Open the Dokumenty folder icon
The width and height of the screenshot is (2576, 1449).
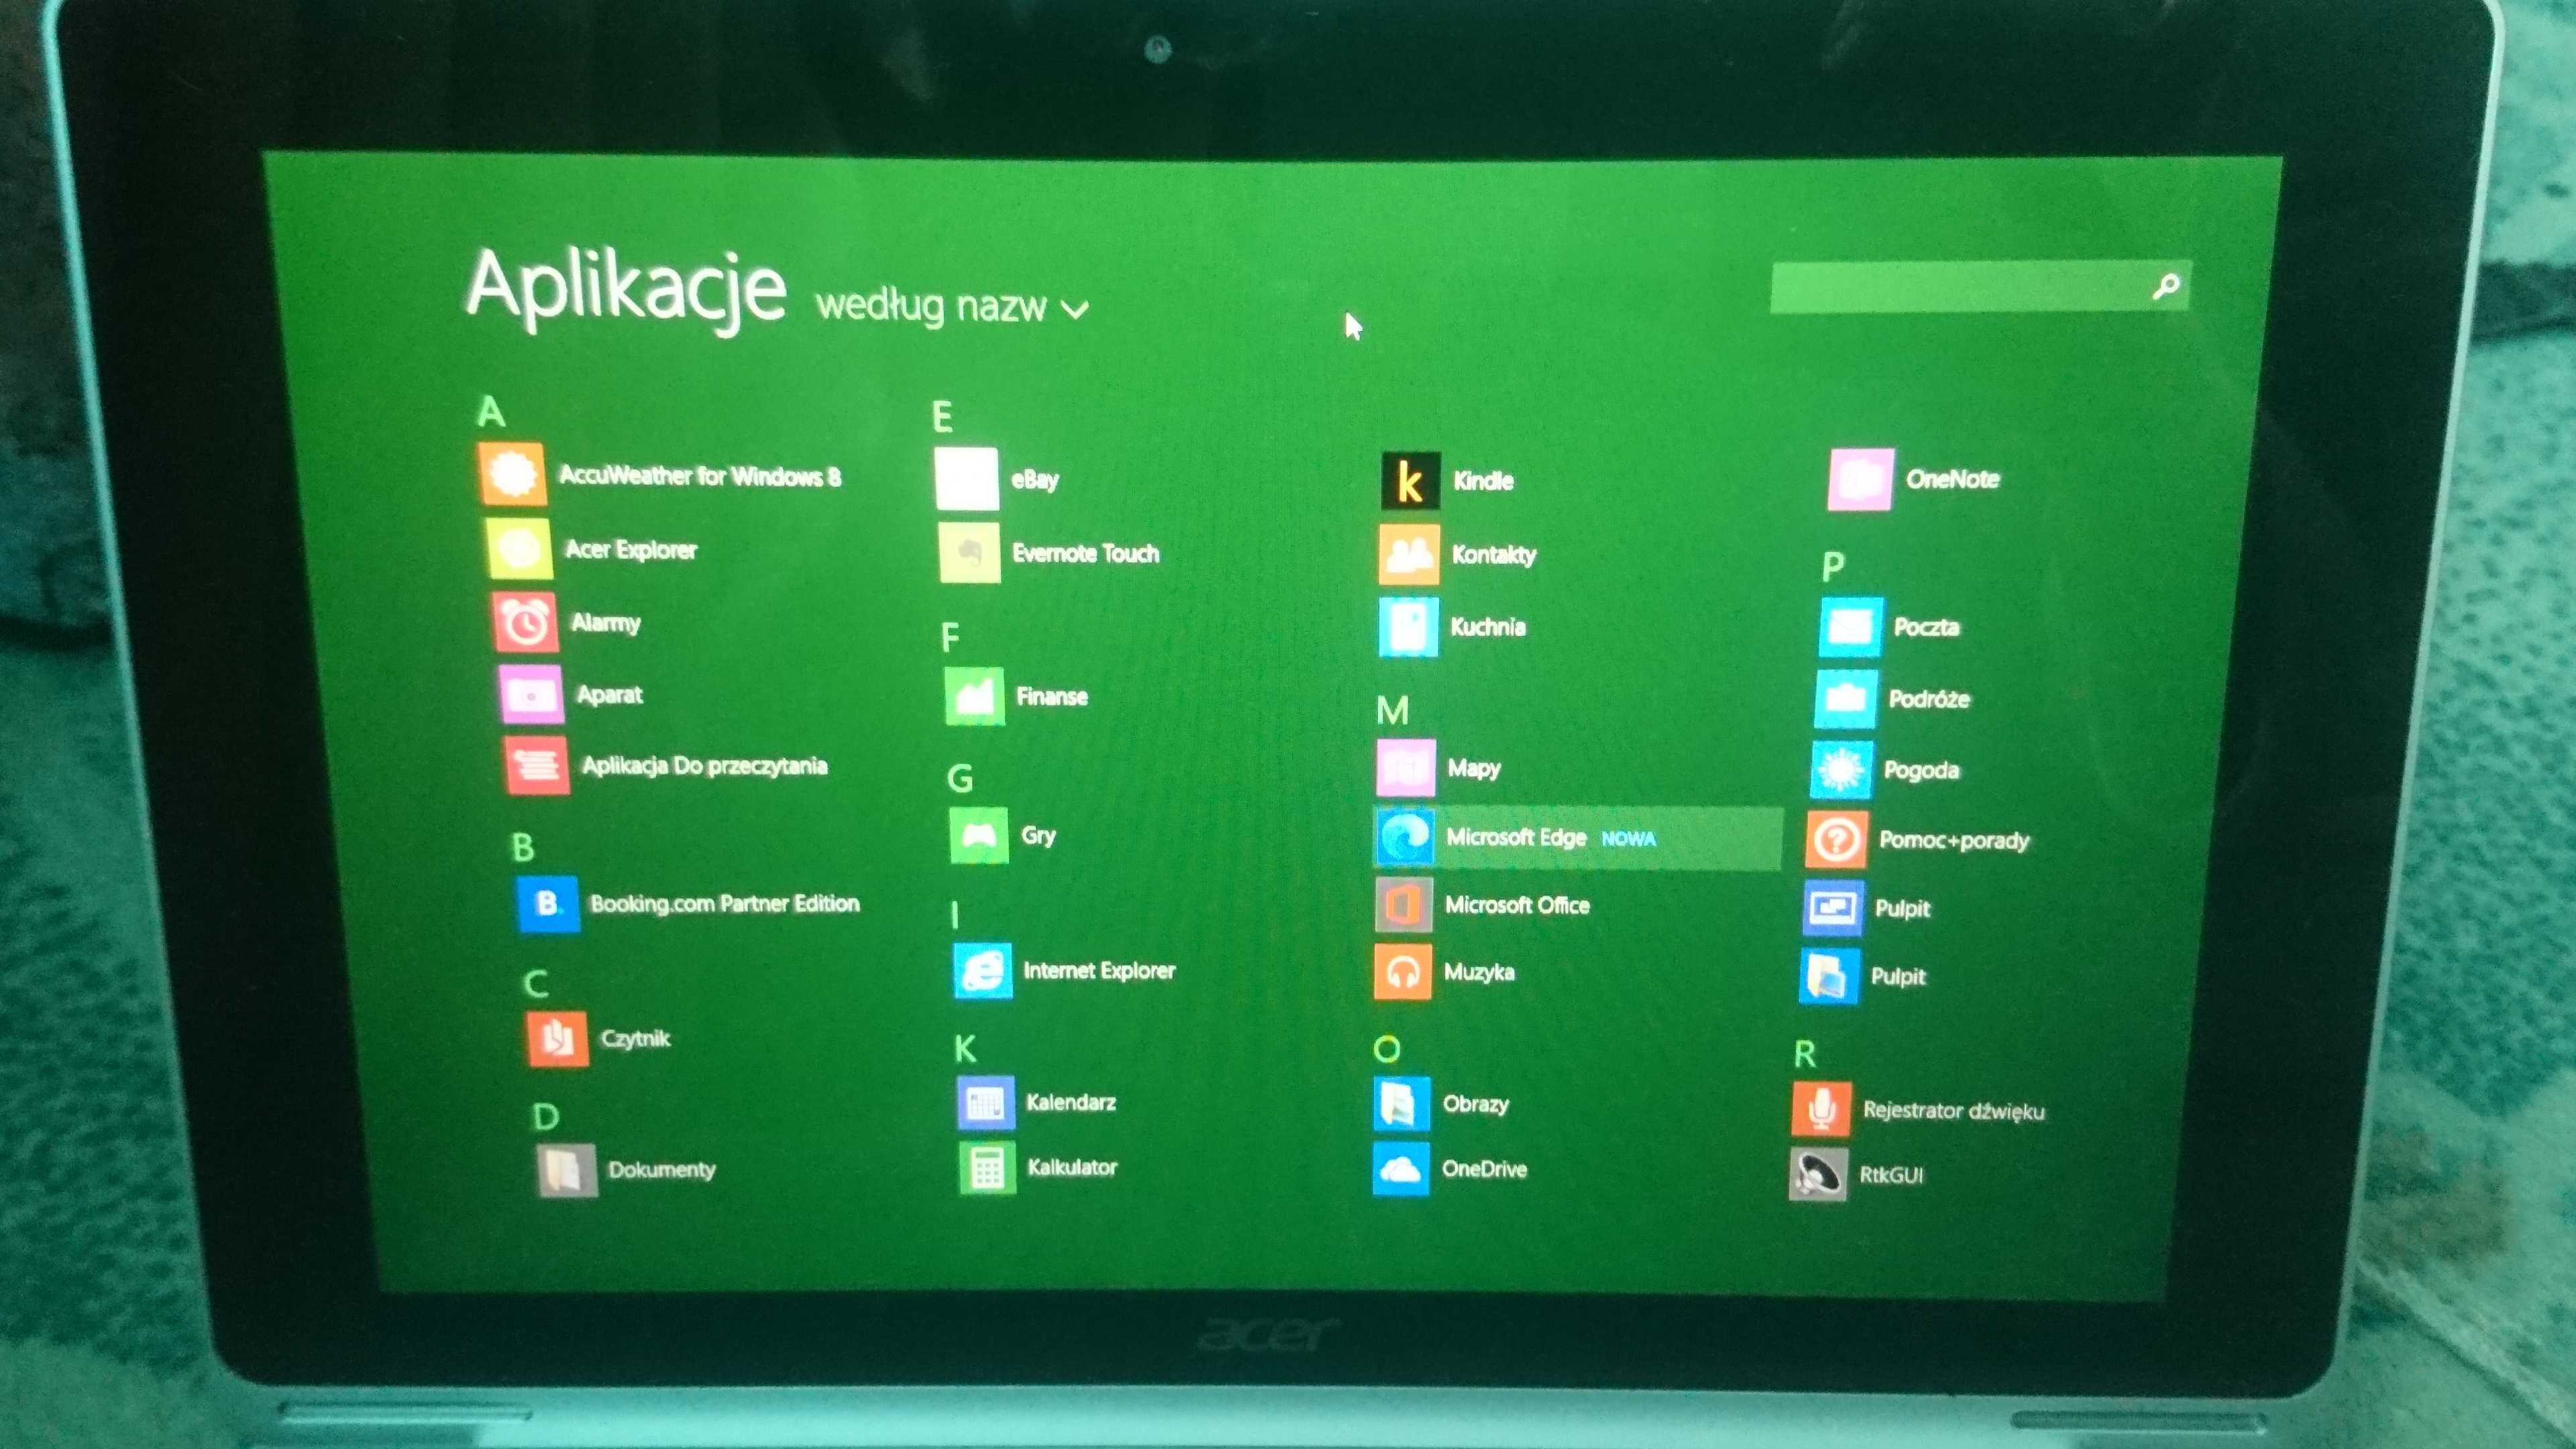(567, 1170)
